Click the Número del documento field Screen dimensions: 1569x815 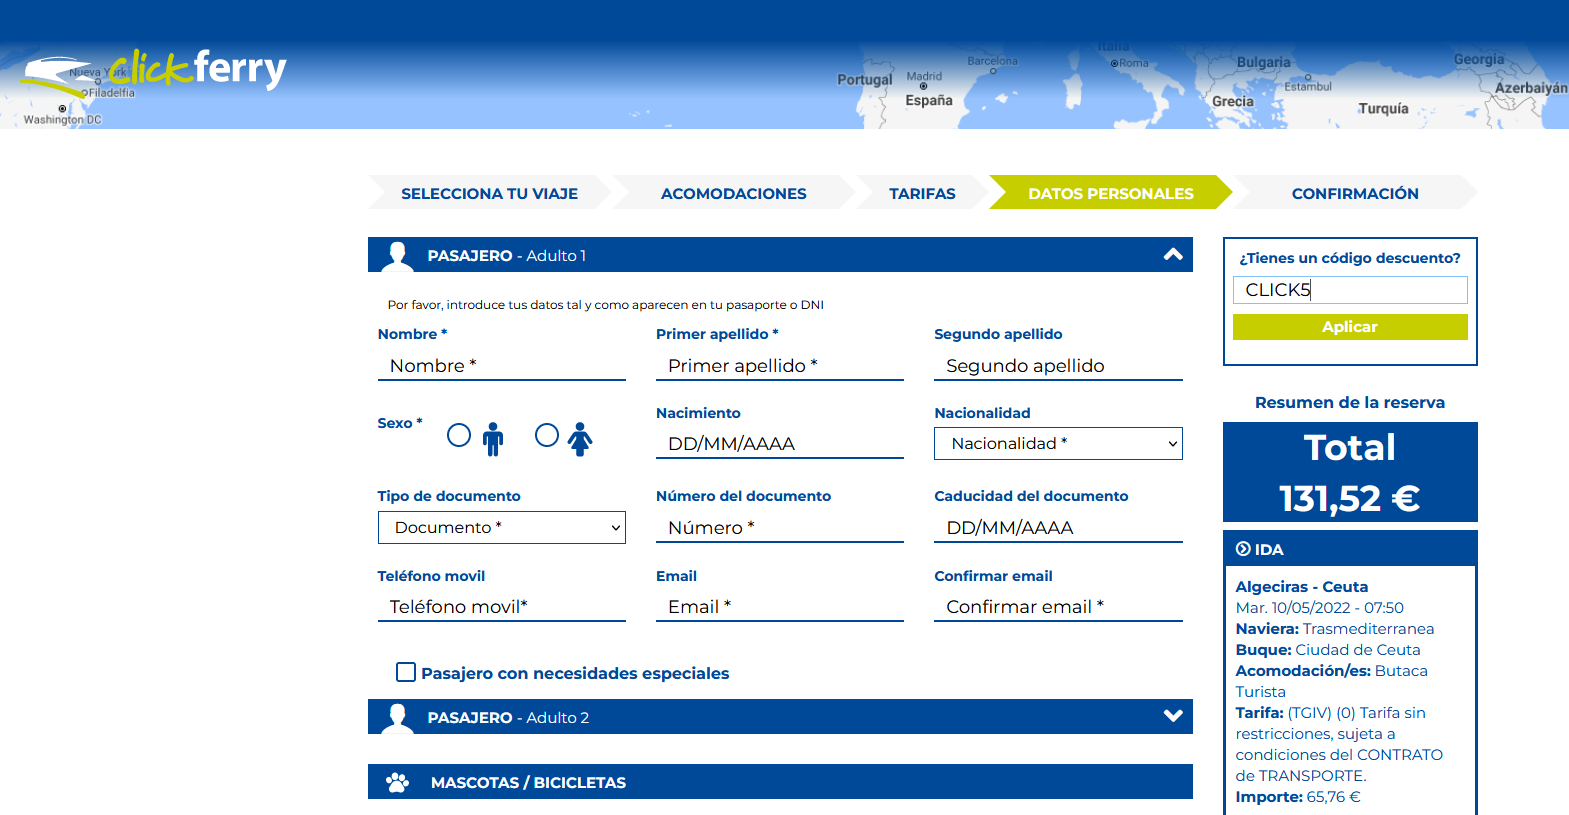pos(780,528)
